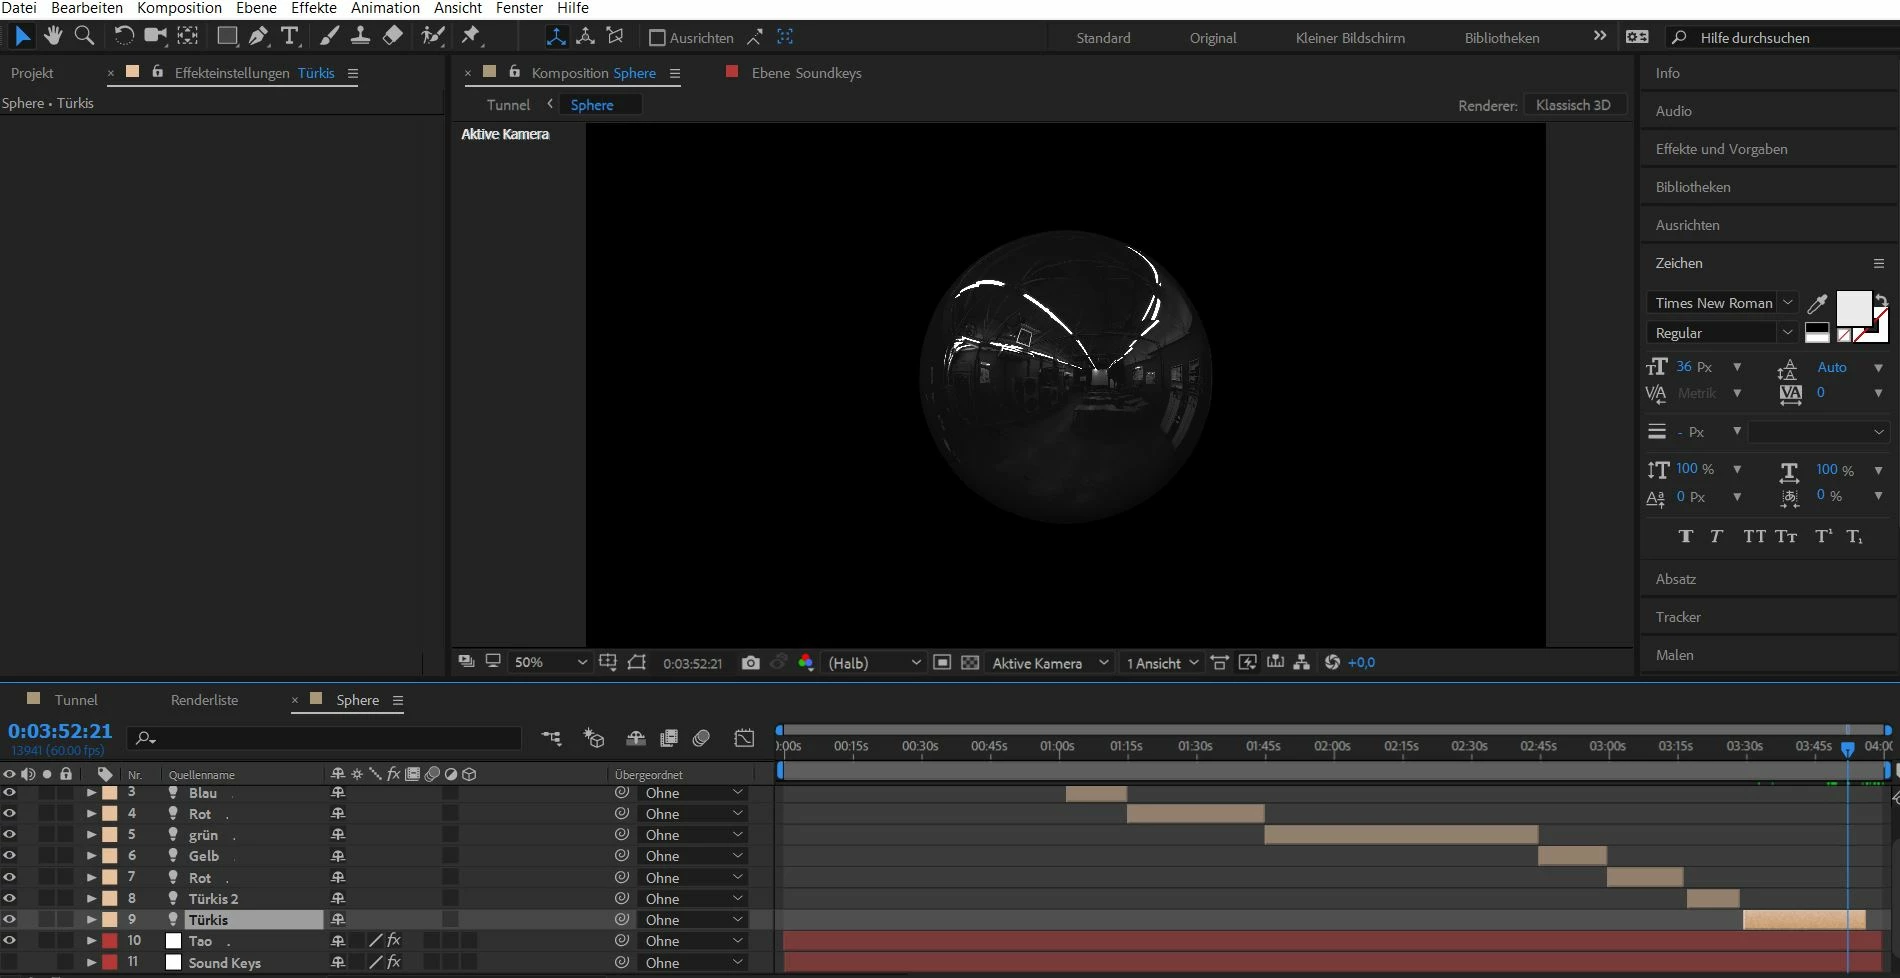Click the Türkis layer bar in the timeline
The height and width of the screenshot is (978, 1900).
(1804, 920)
